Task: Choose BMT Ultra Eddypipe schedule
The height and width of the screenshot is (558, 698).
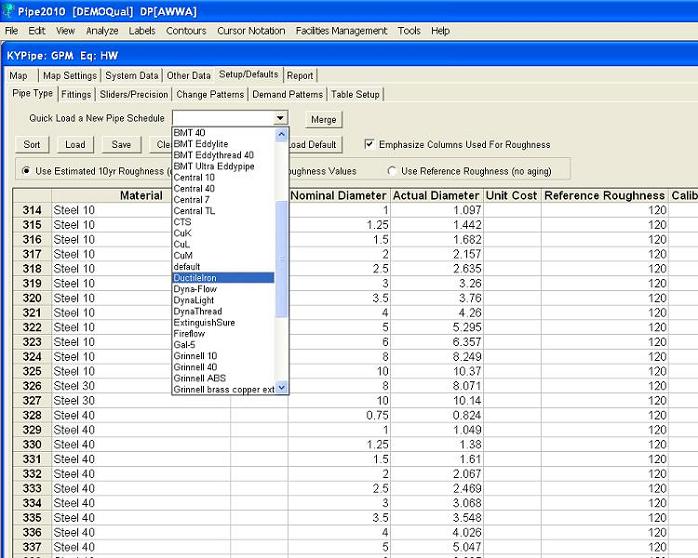Action: click(223, 166)
